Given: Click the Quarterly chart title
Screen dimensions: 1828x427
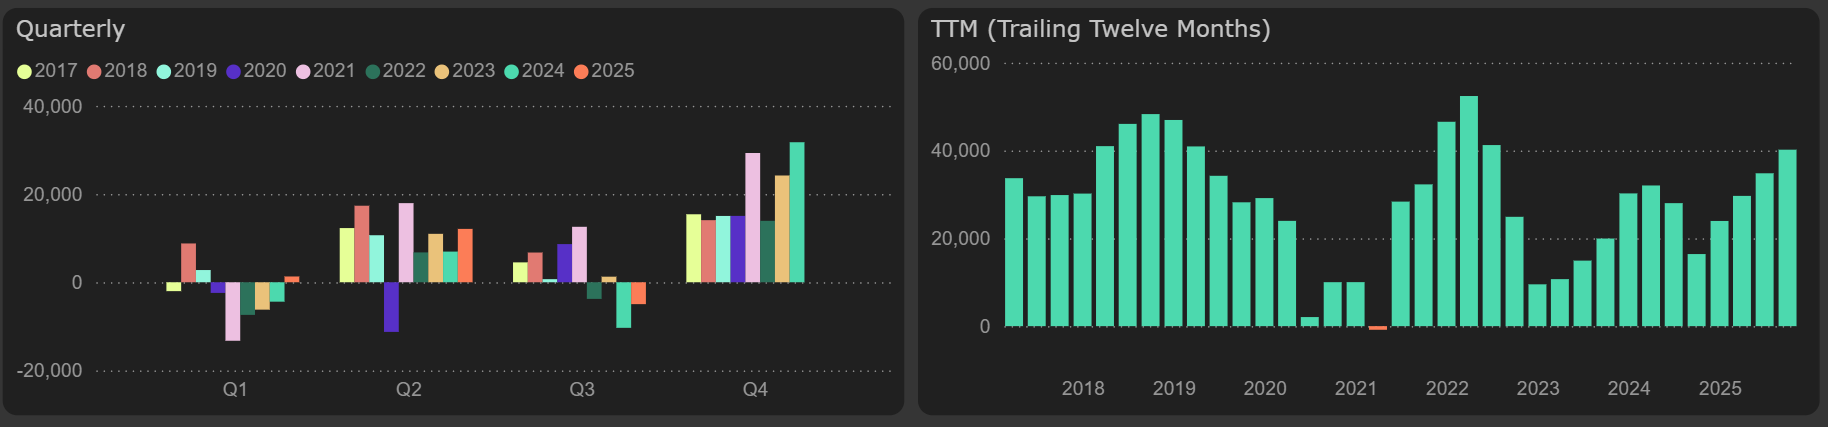Looking at the screenshot, I should pos(71,29).
